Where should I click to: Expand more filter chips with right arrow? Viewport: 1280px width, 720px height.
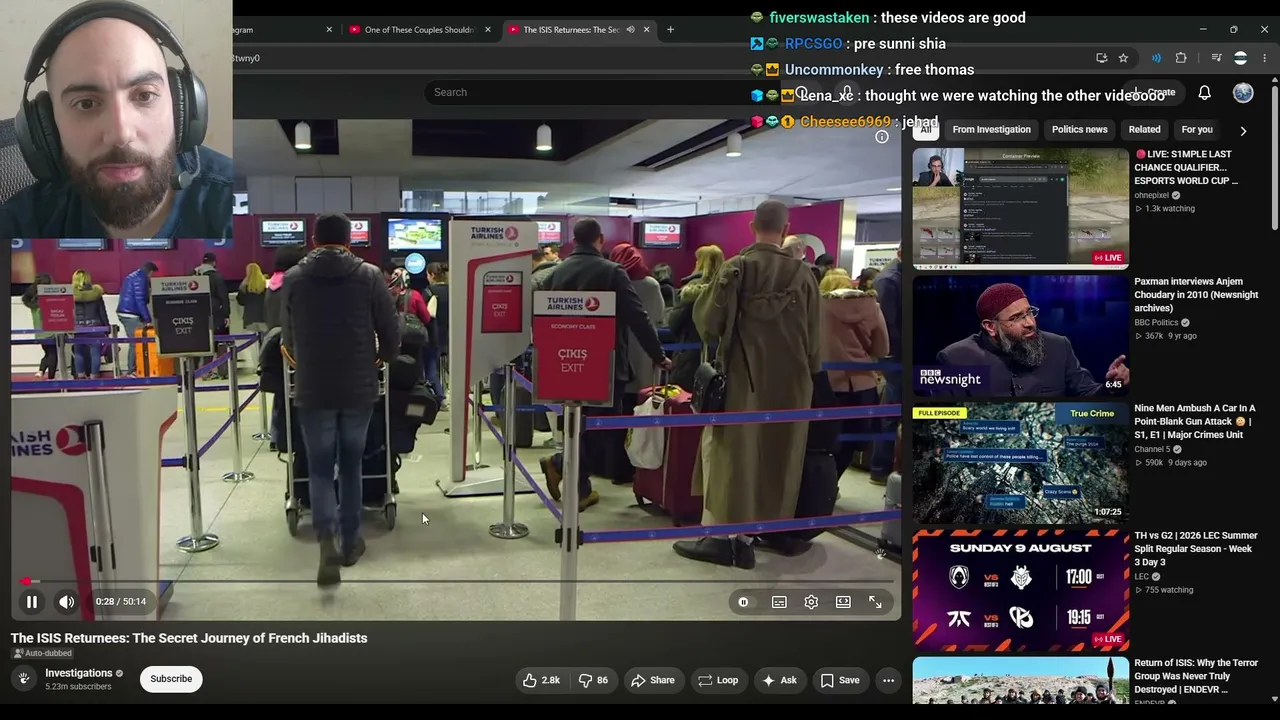1243,130
